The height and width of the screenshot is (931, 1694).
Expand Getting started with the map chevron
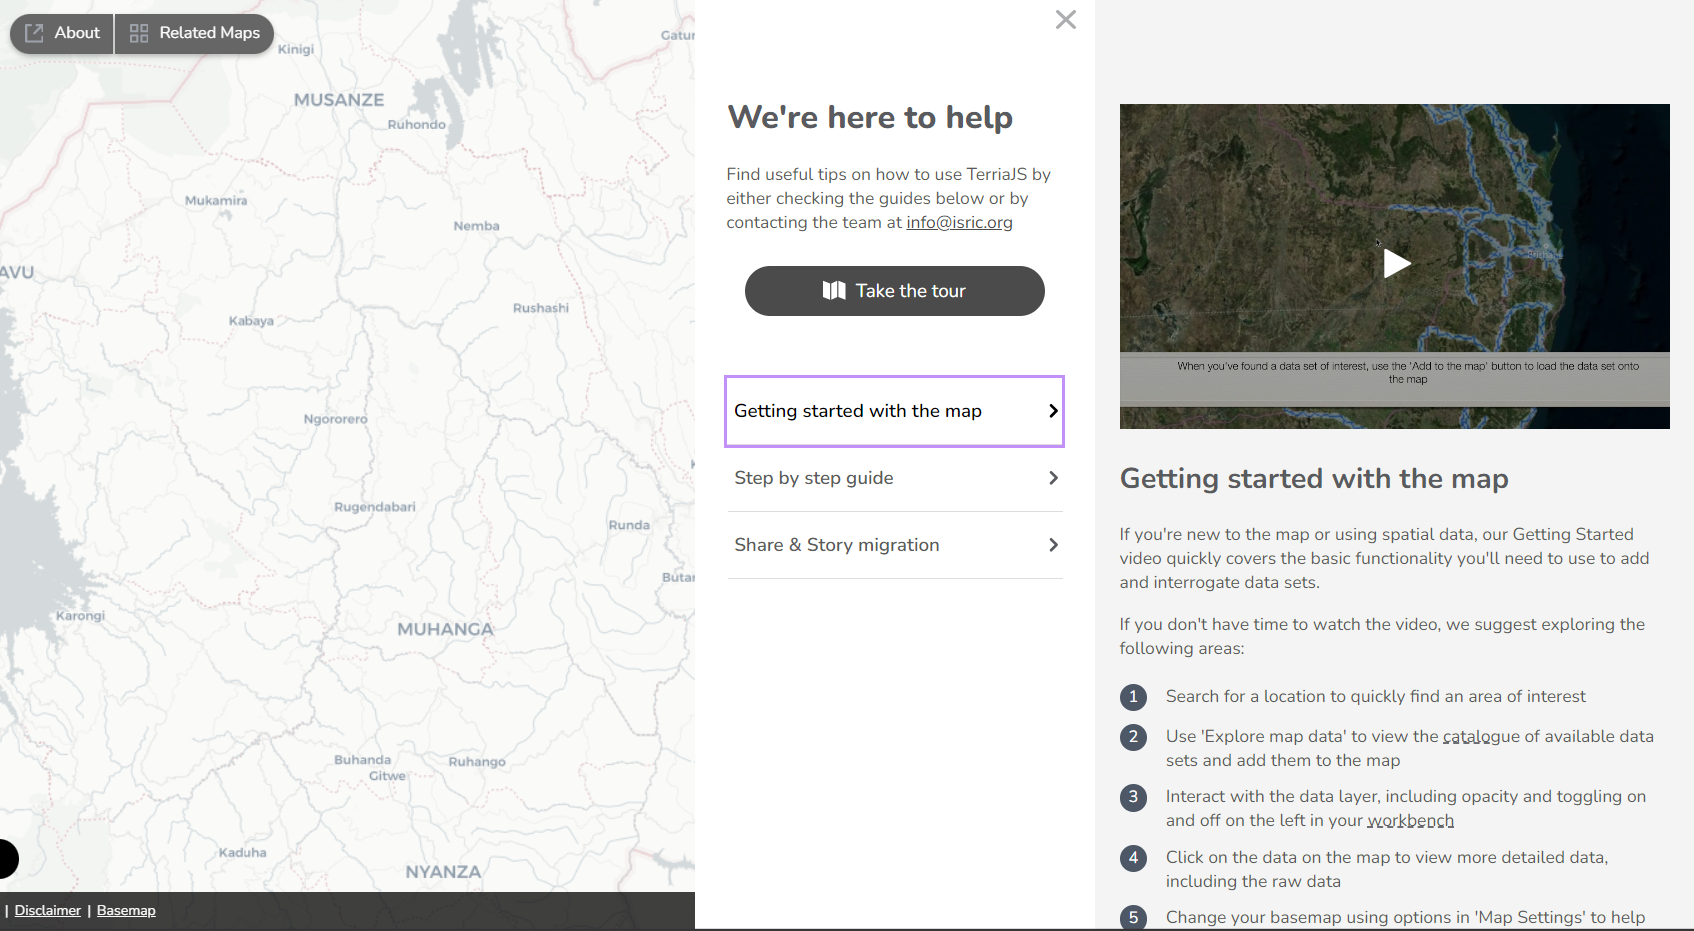[1052, 411]
